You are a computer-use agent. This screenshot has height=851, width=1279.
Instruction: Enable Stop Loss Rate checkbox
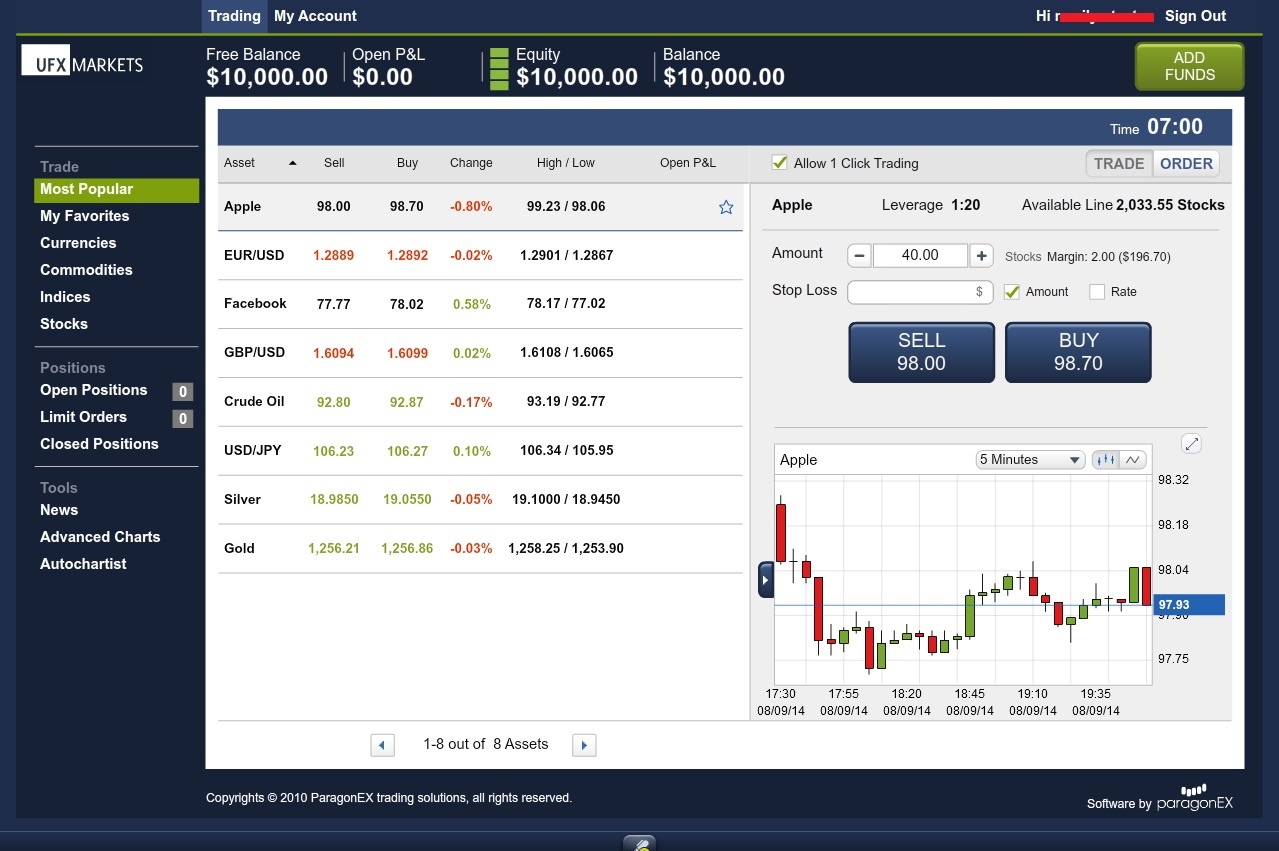click(x=1097, y=292)
